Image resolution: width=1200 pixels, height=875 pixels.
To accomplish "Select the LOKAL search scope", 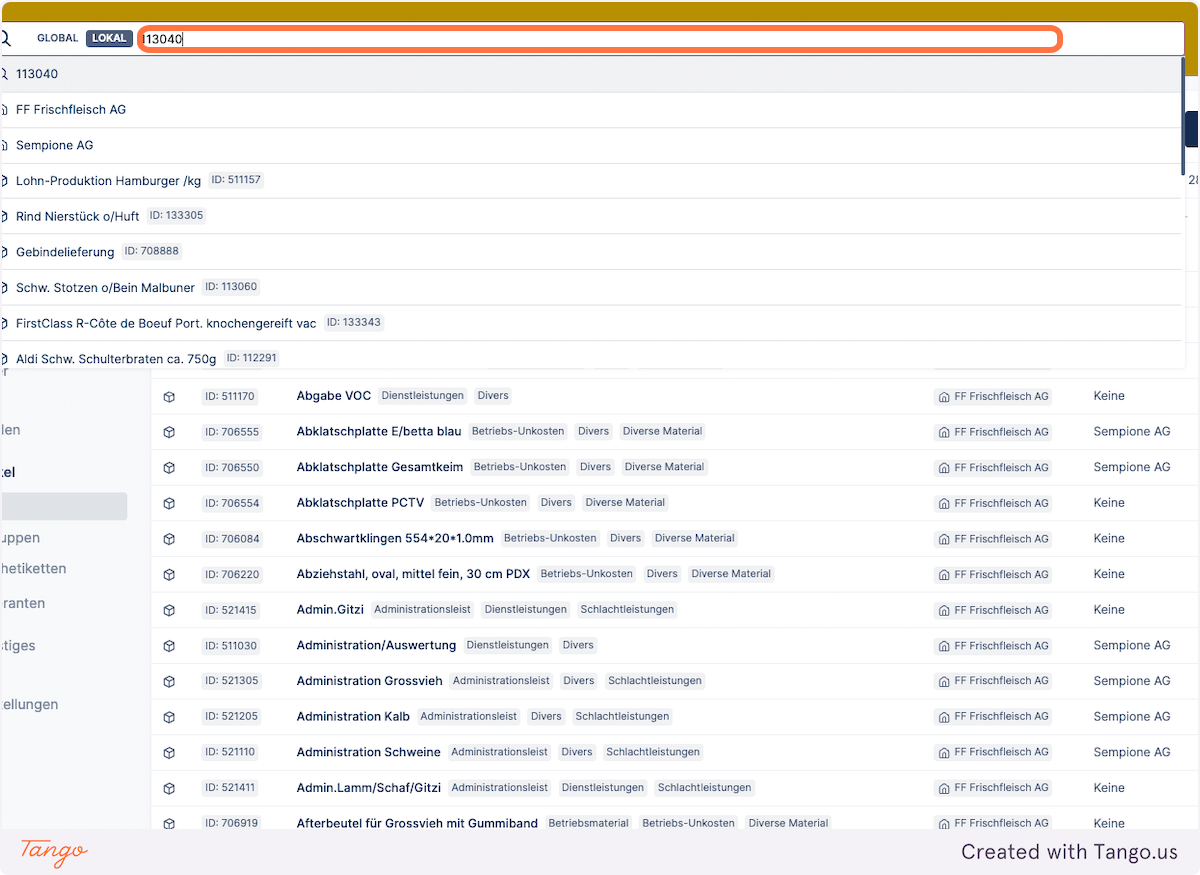I will tap(109, 38).
